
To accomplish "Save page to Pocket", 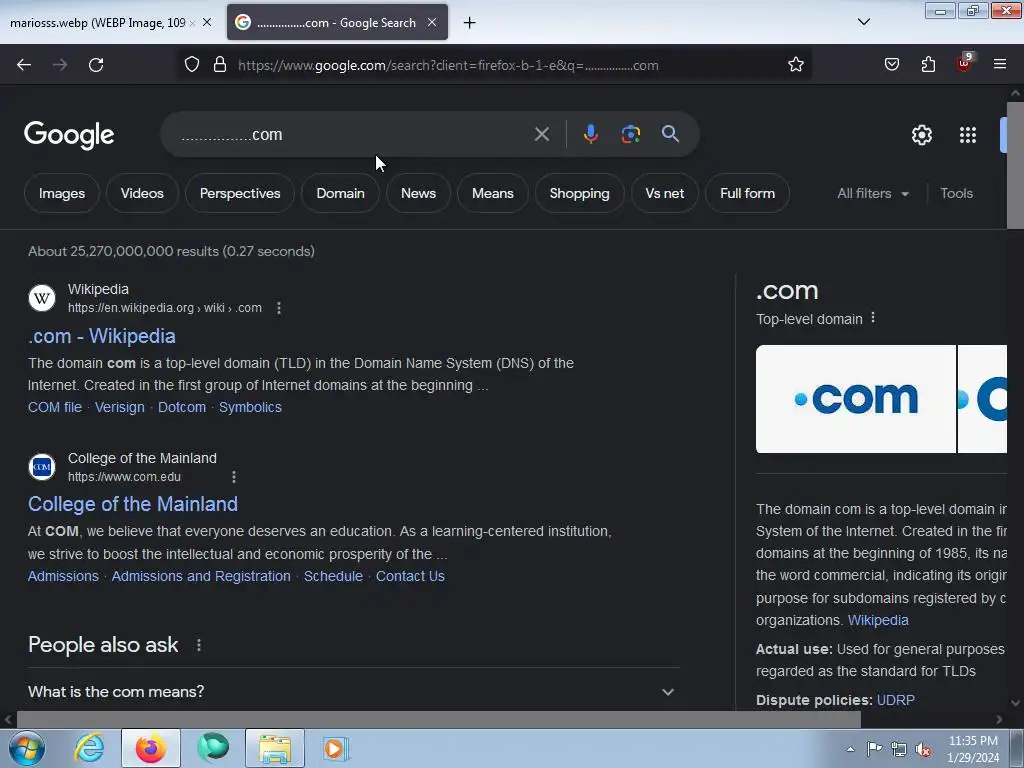I will click(x=892, y=65).
